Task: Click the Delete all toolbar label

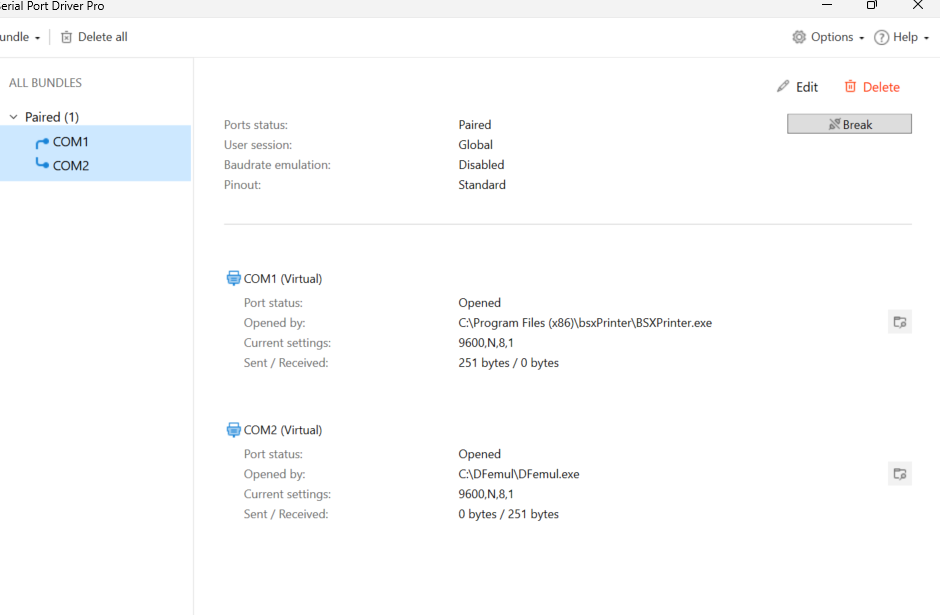Action: pyautogui.click(x=103, y=37)
